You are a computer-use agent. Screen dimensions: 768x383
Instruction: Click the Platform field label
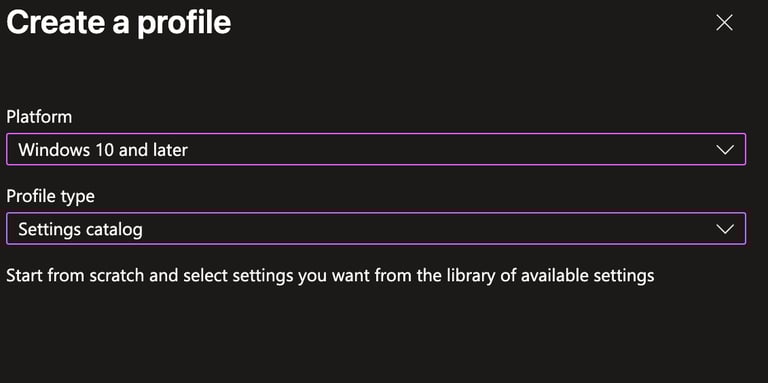pos(39,117)
